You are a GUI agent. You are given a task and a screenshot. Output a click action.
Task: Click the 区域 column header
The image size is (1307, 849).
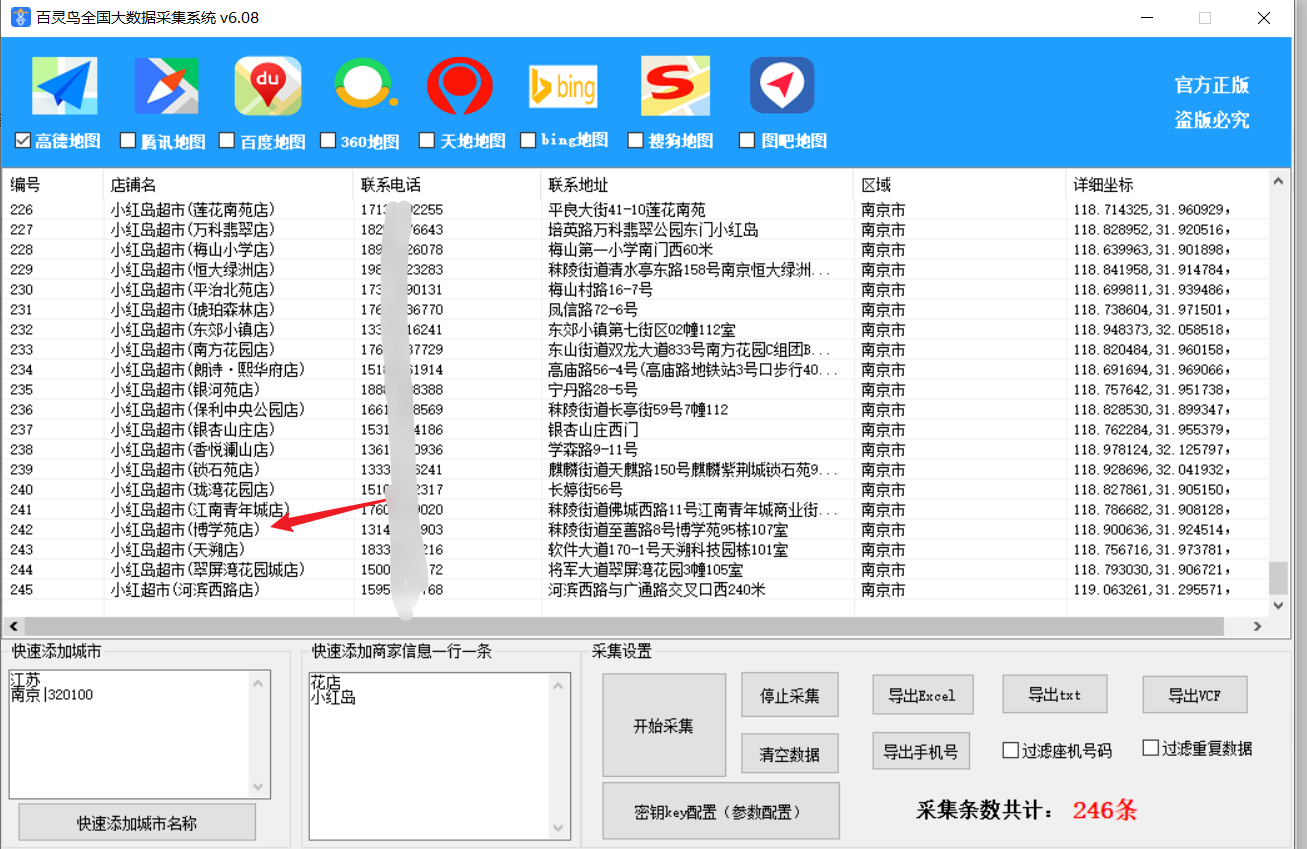click(x=959, y=185)
